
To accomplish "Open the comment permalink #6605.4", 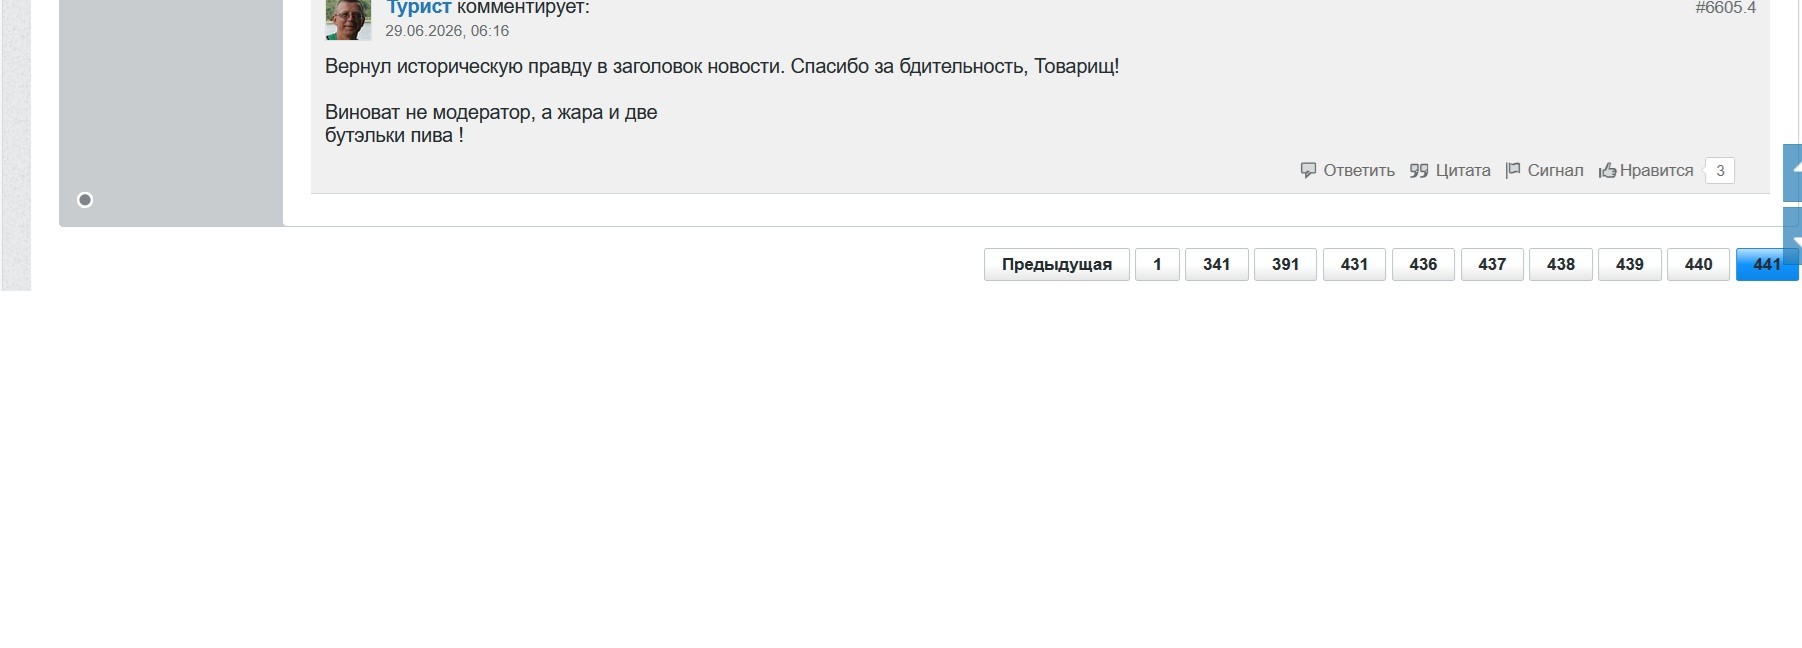I will coord(1725,7).
